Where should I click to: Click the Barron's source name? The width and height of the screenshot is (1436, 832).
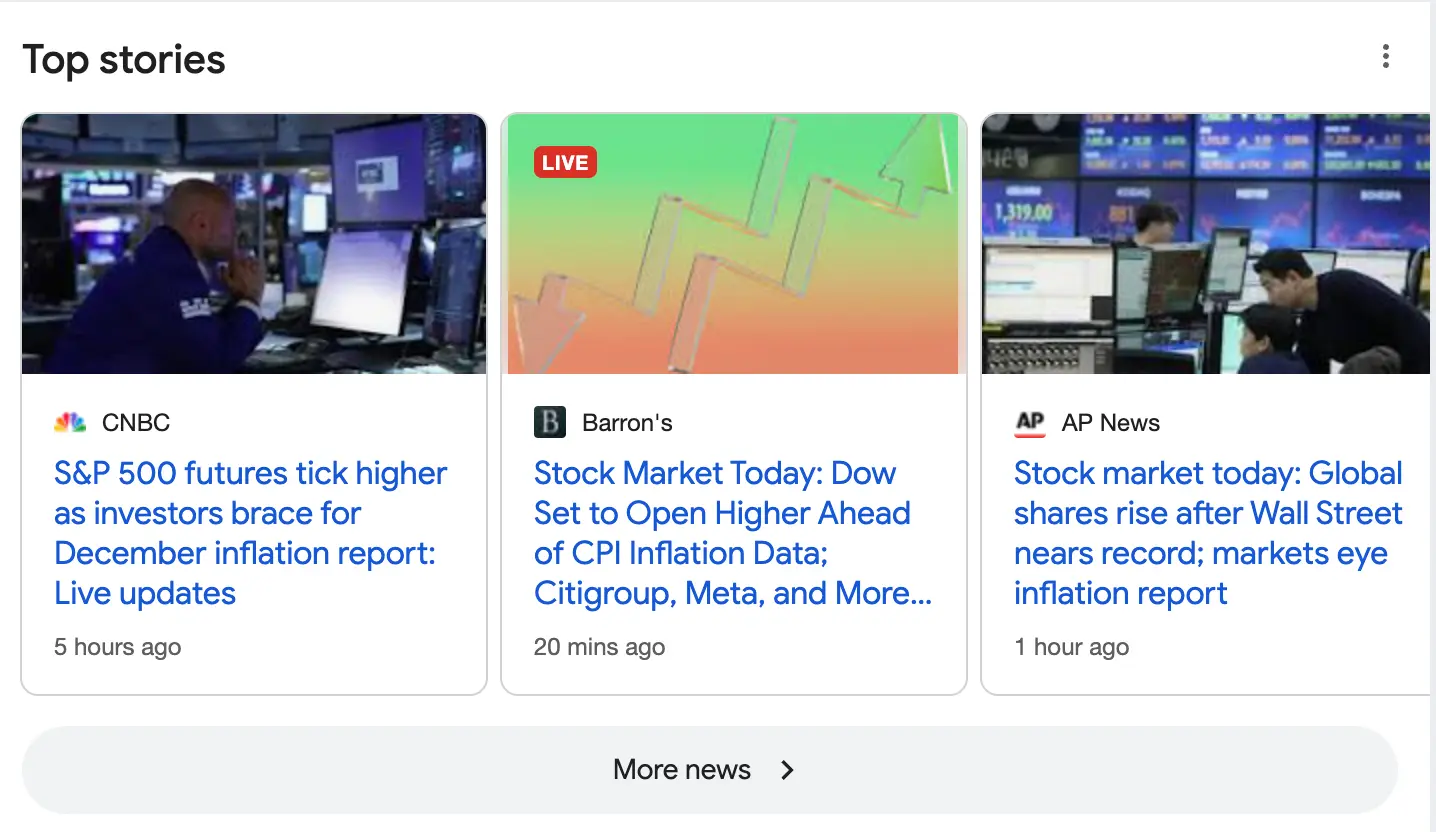coord(627,423)
